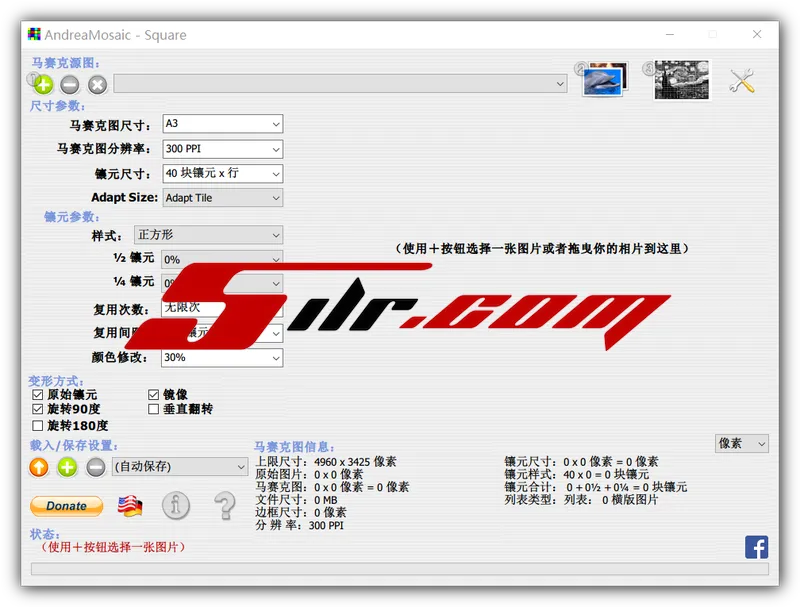Toggle the 原始镶元 checkbox

coord(37,394)
